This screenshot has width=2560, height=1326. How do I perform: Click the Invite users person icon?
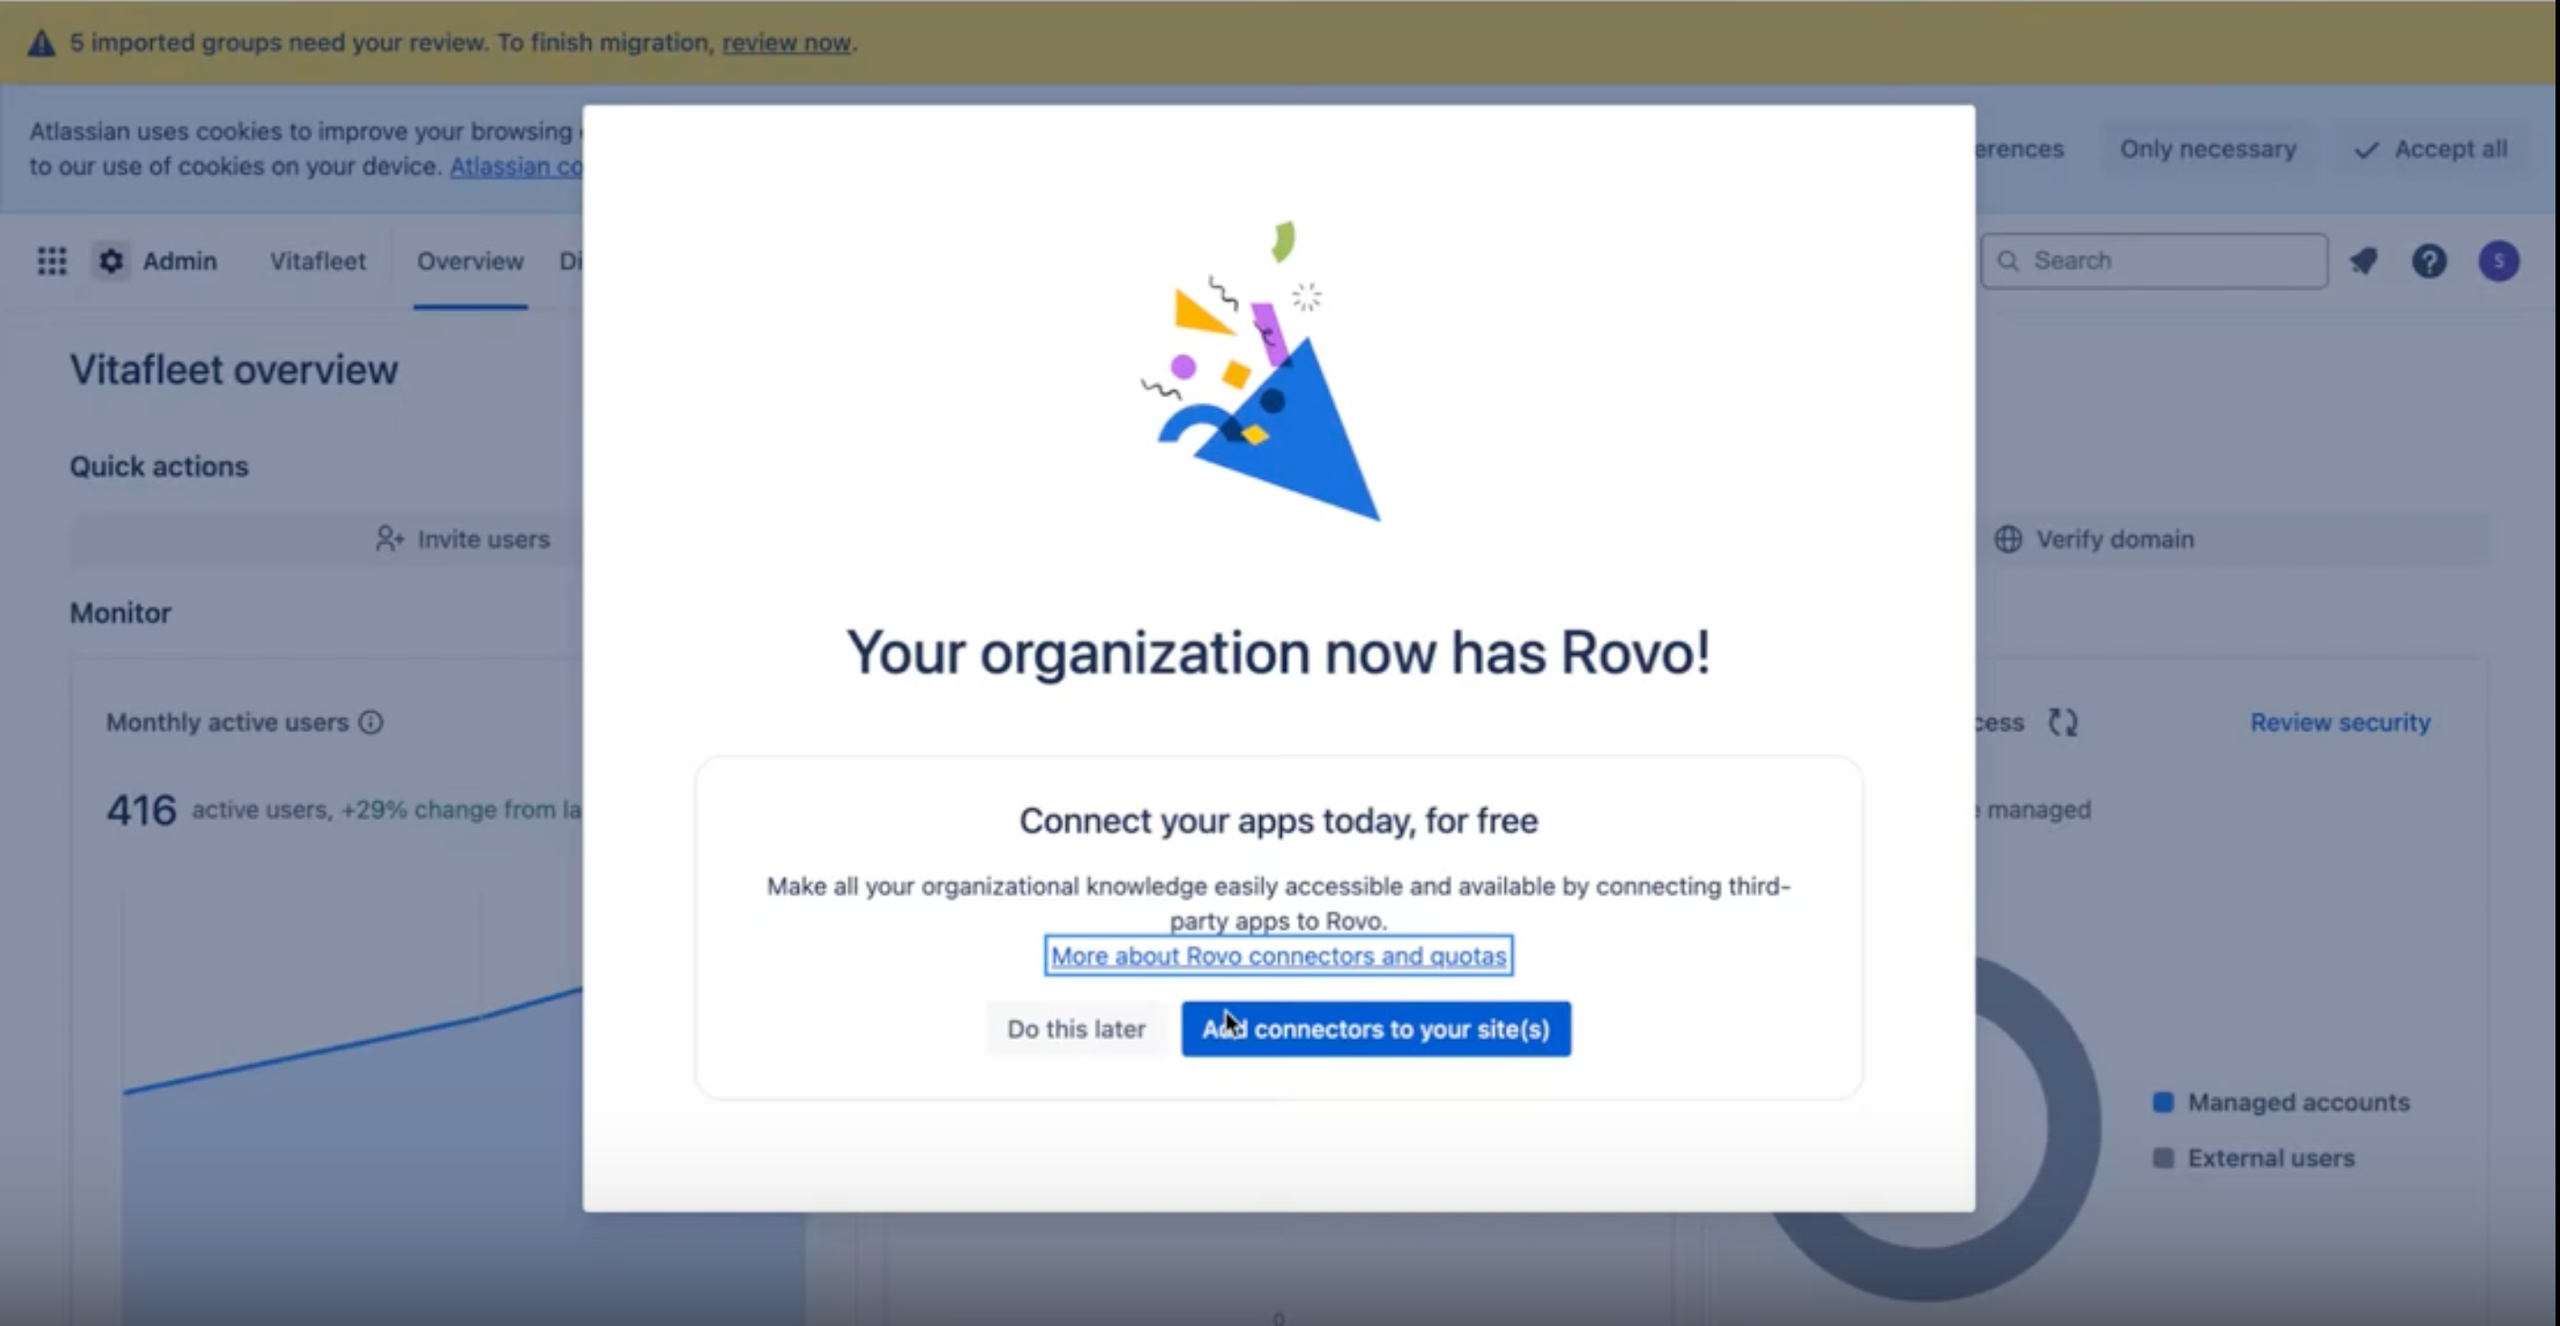point(389,539)
